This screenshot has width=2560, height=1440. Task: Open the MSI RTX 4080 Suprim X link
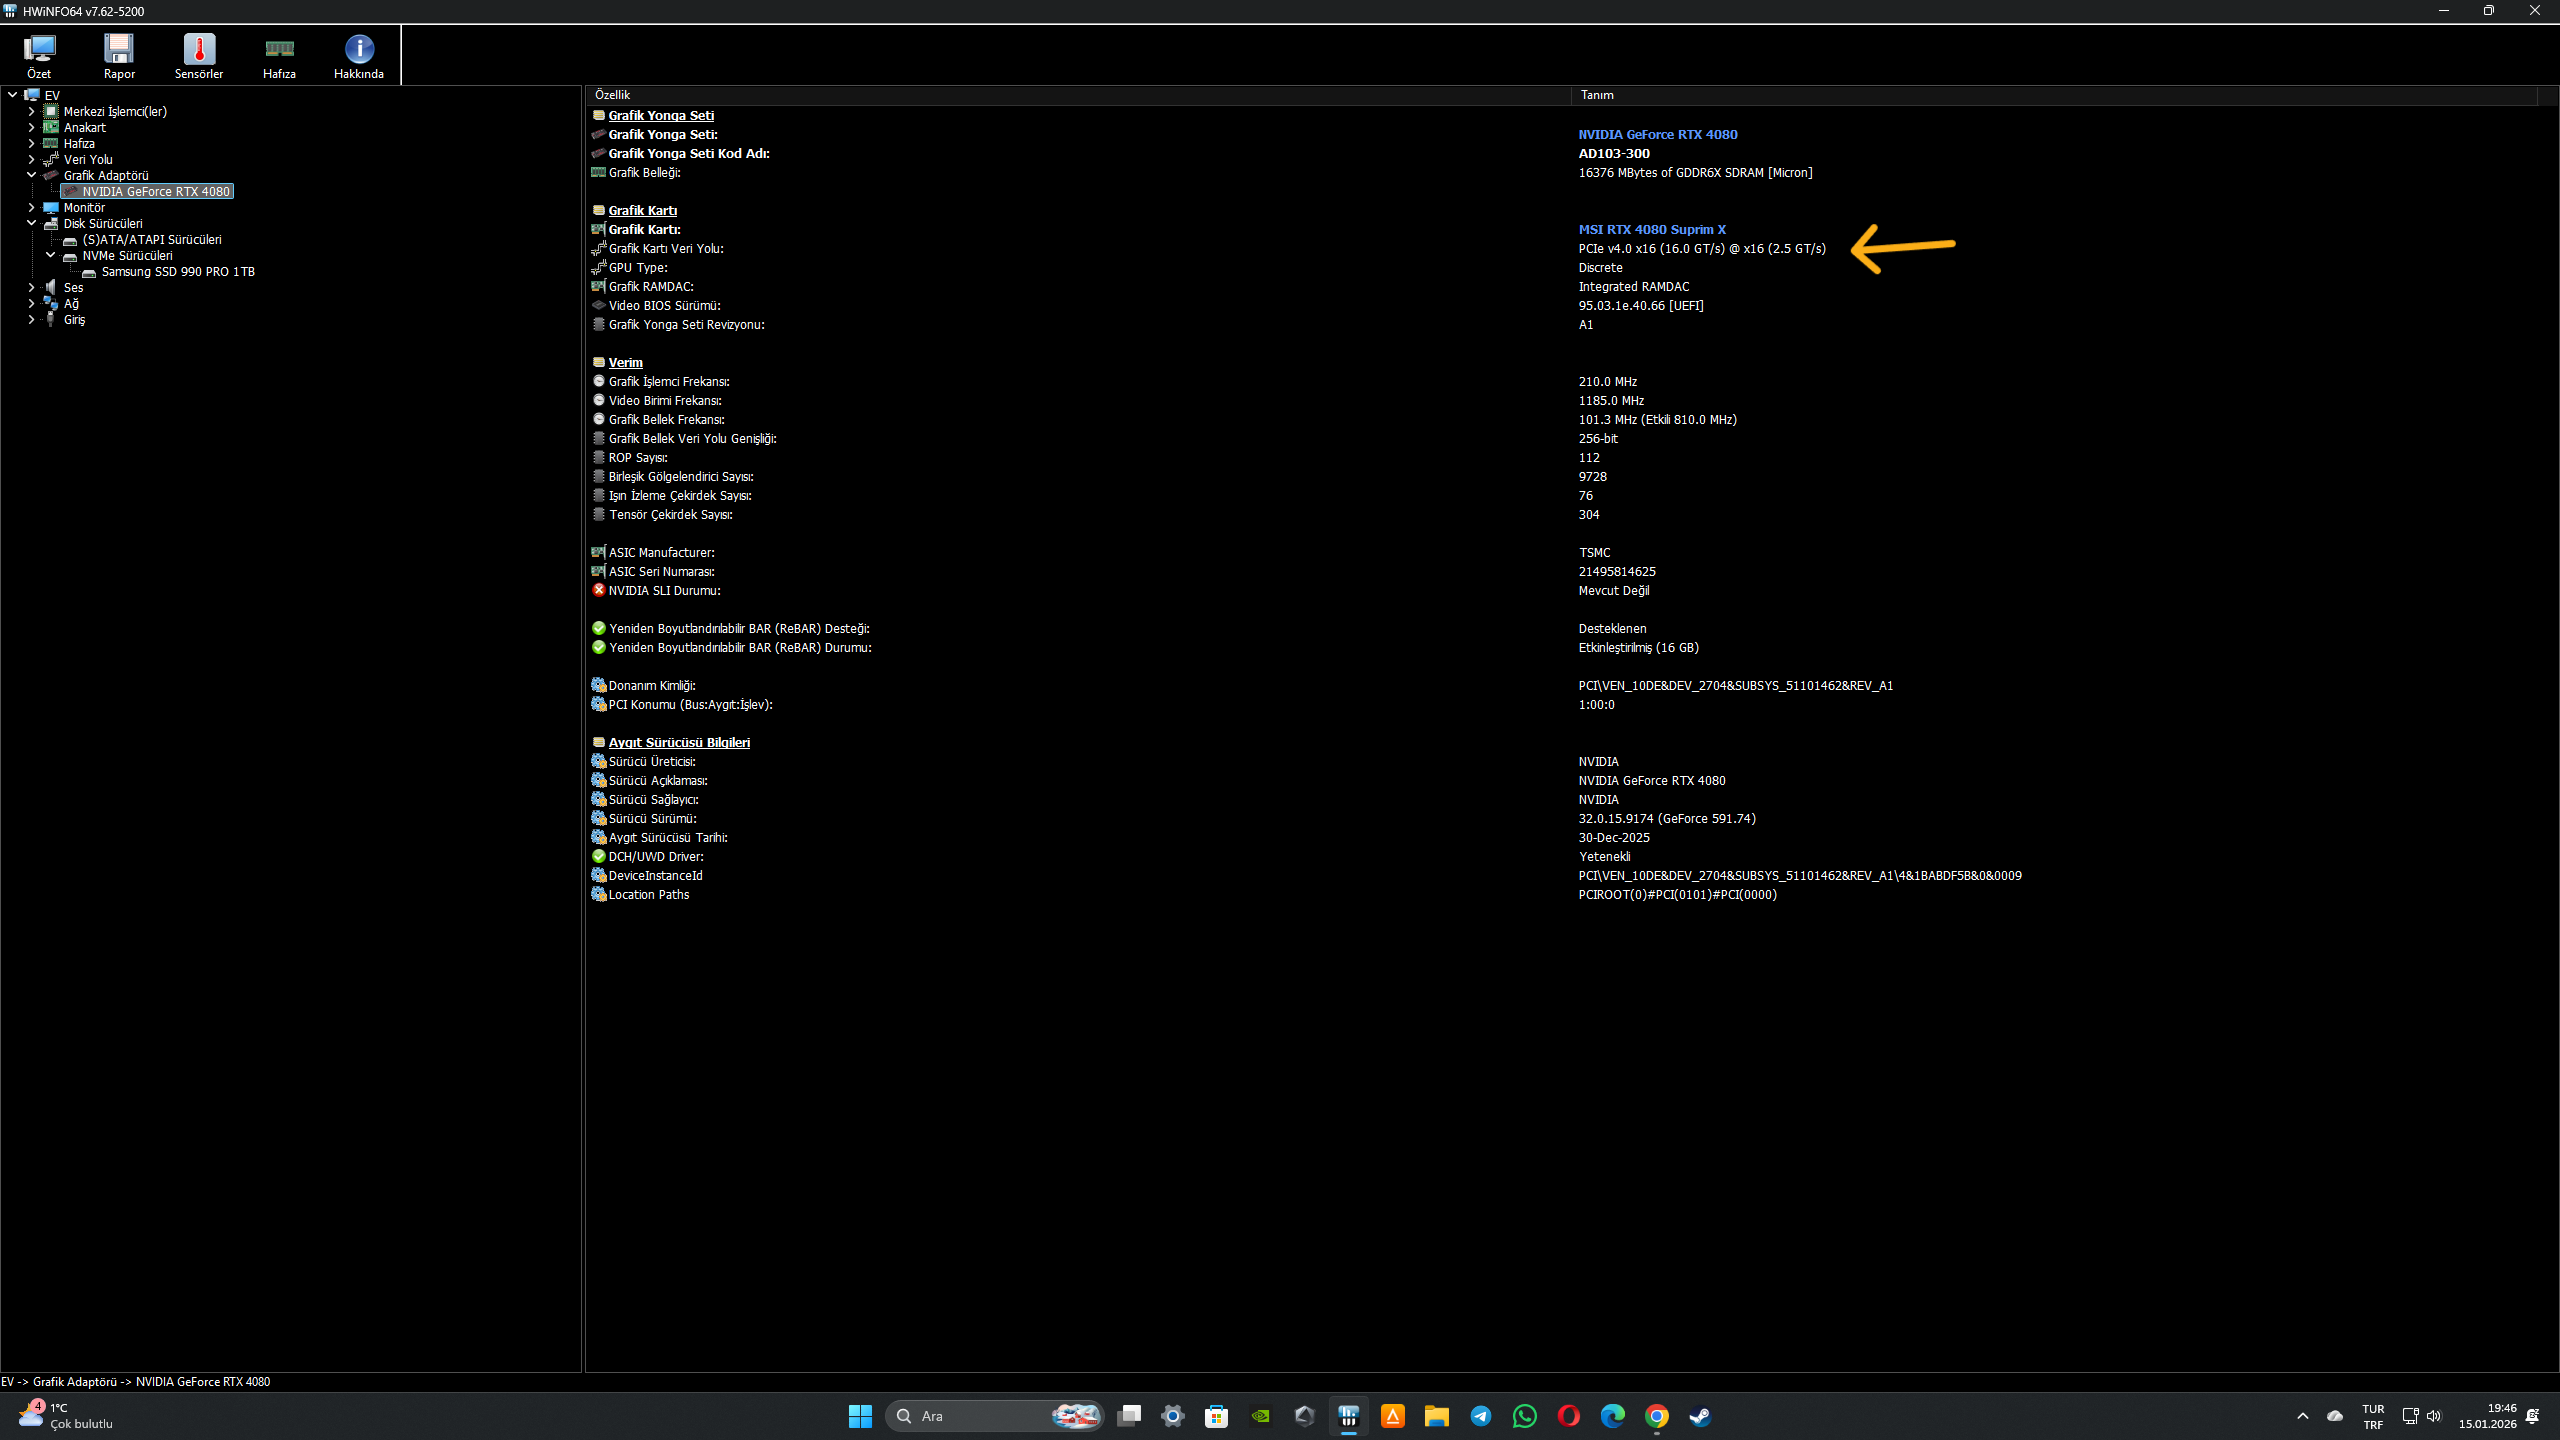coord(1652,229)
